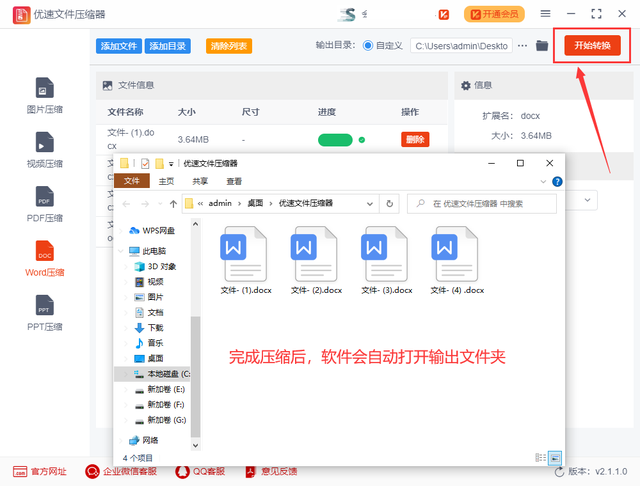640x486 pixels.
Task: Select 下载 folder in navigation tree
Action: coord(149,328)
